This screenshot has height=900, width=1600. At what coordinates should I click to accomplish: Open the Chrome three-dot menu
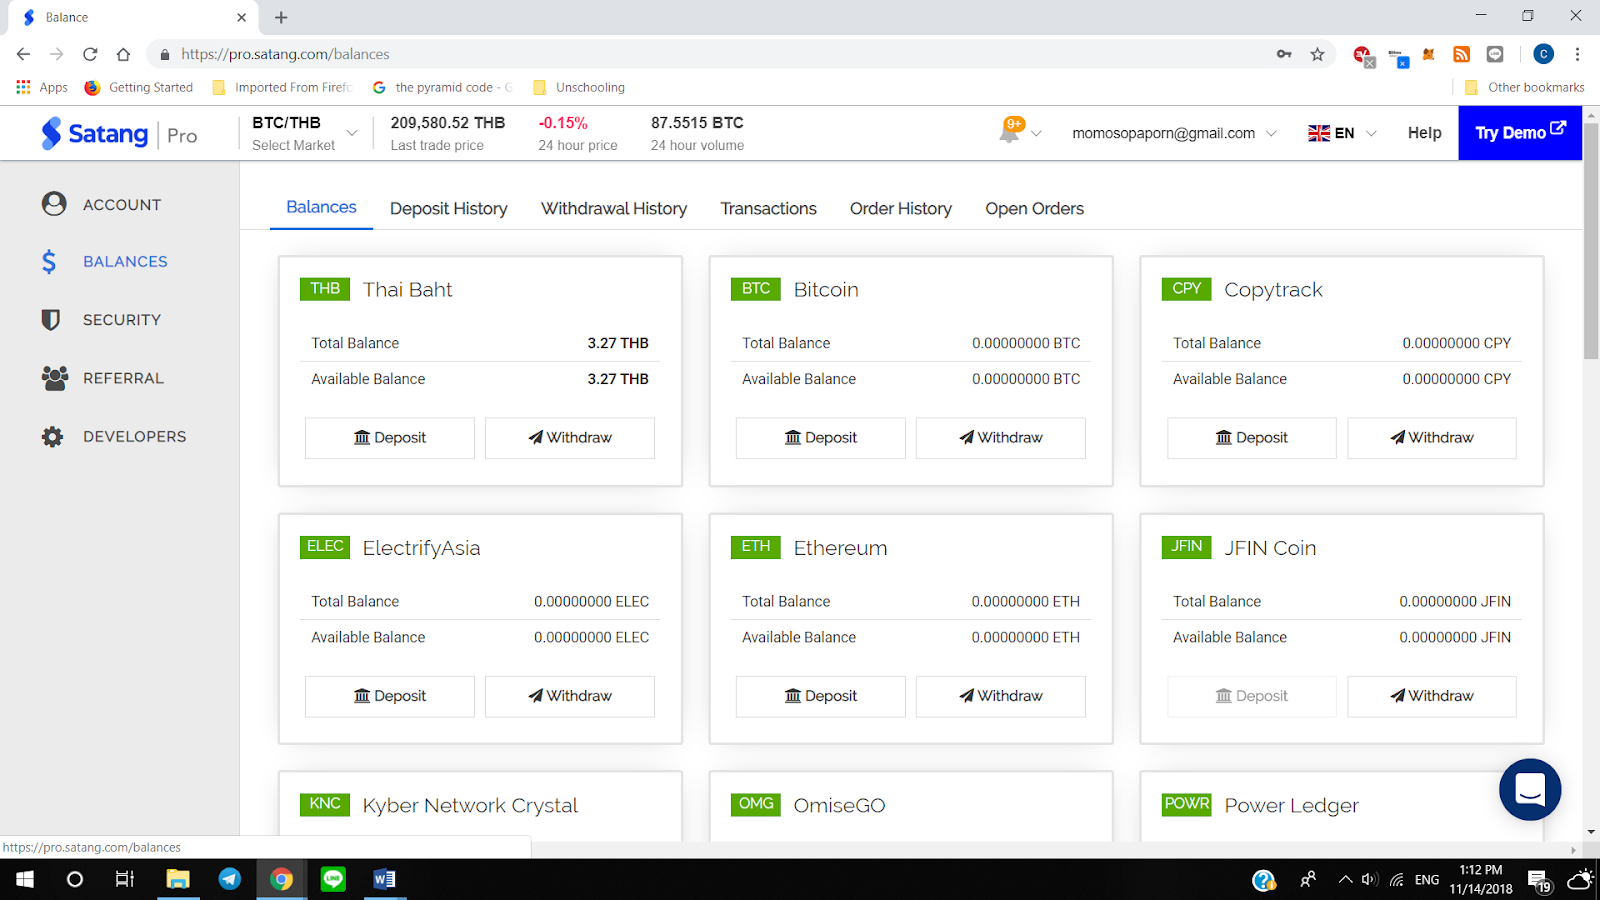coord(1577,54)
